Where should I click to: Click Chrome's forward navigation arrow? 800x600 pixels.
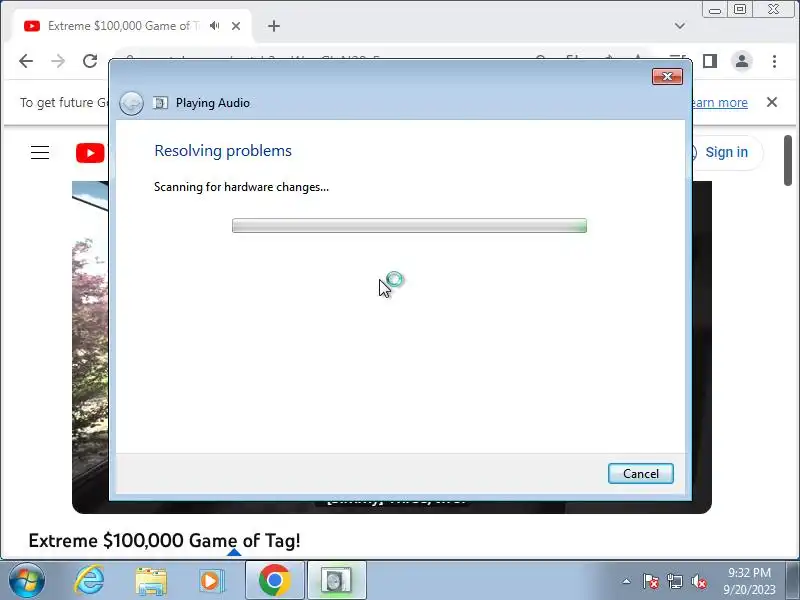click(58, 61)
